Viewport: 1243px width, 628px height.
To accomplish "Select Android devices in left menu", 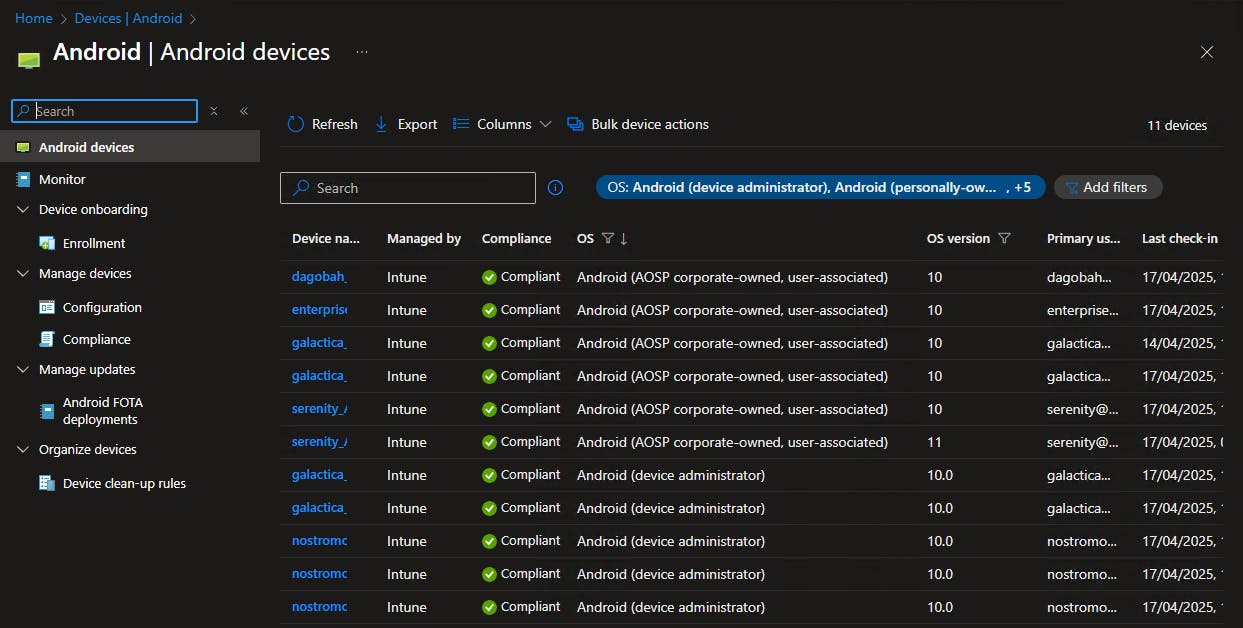I will (x=86, y=147).
